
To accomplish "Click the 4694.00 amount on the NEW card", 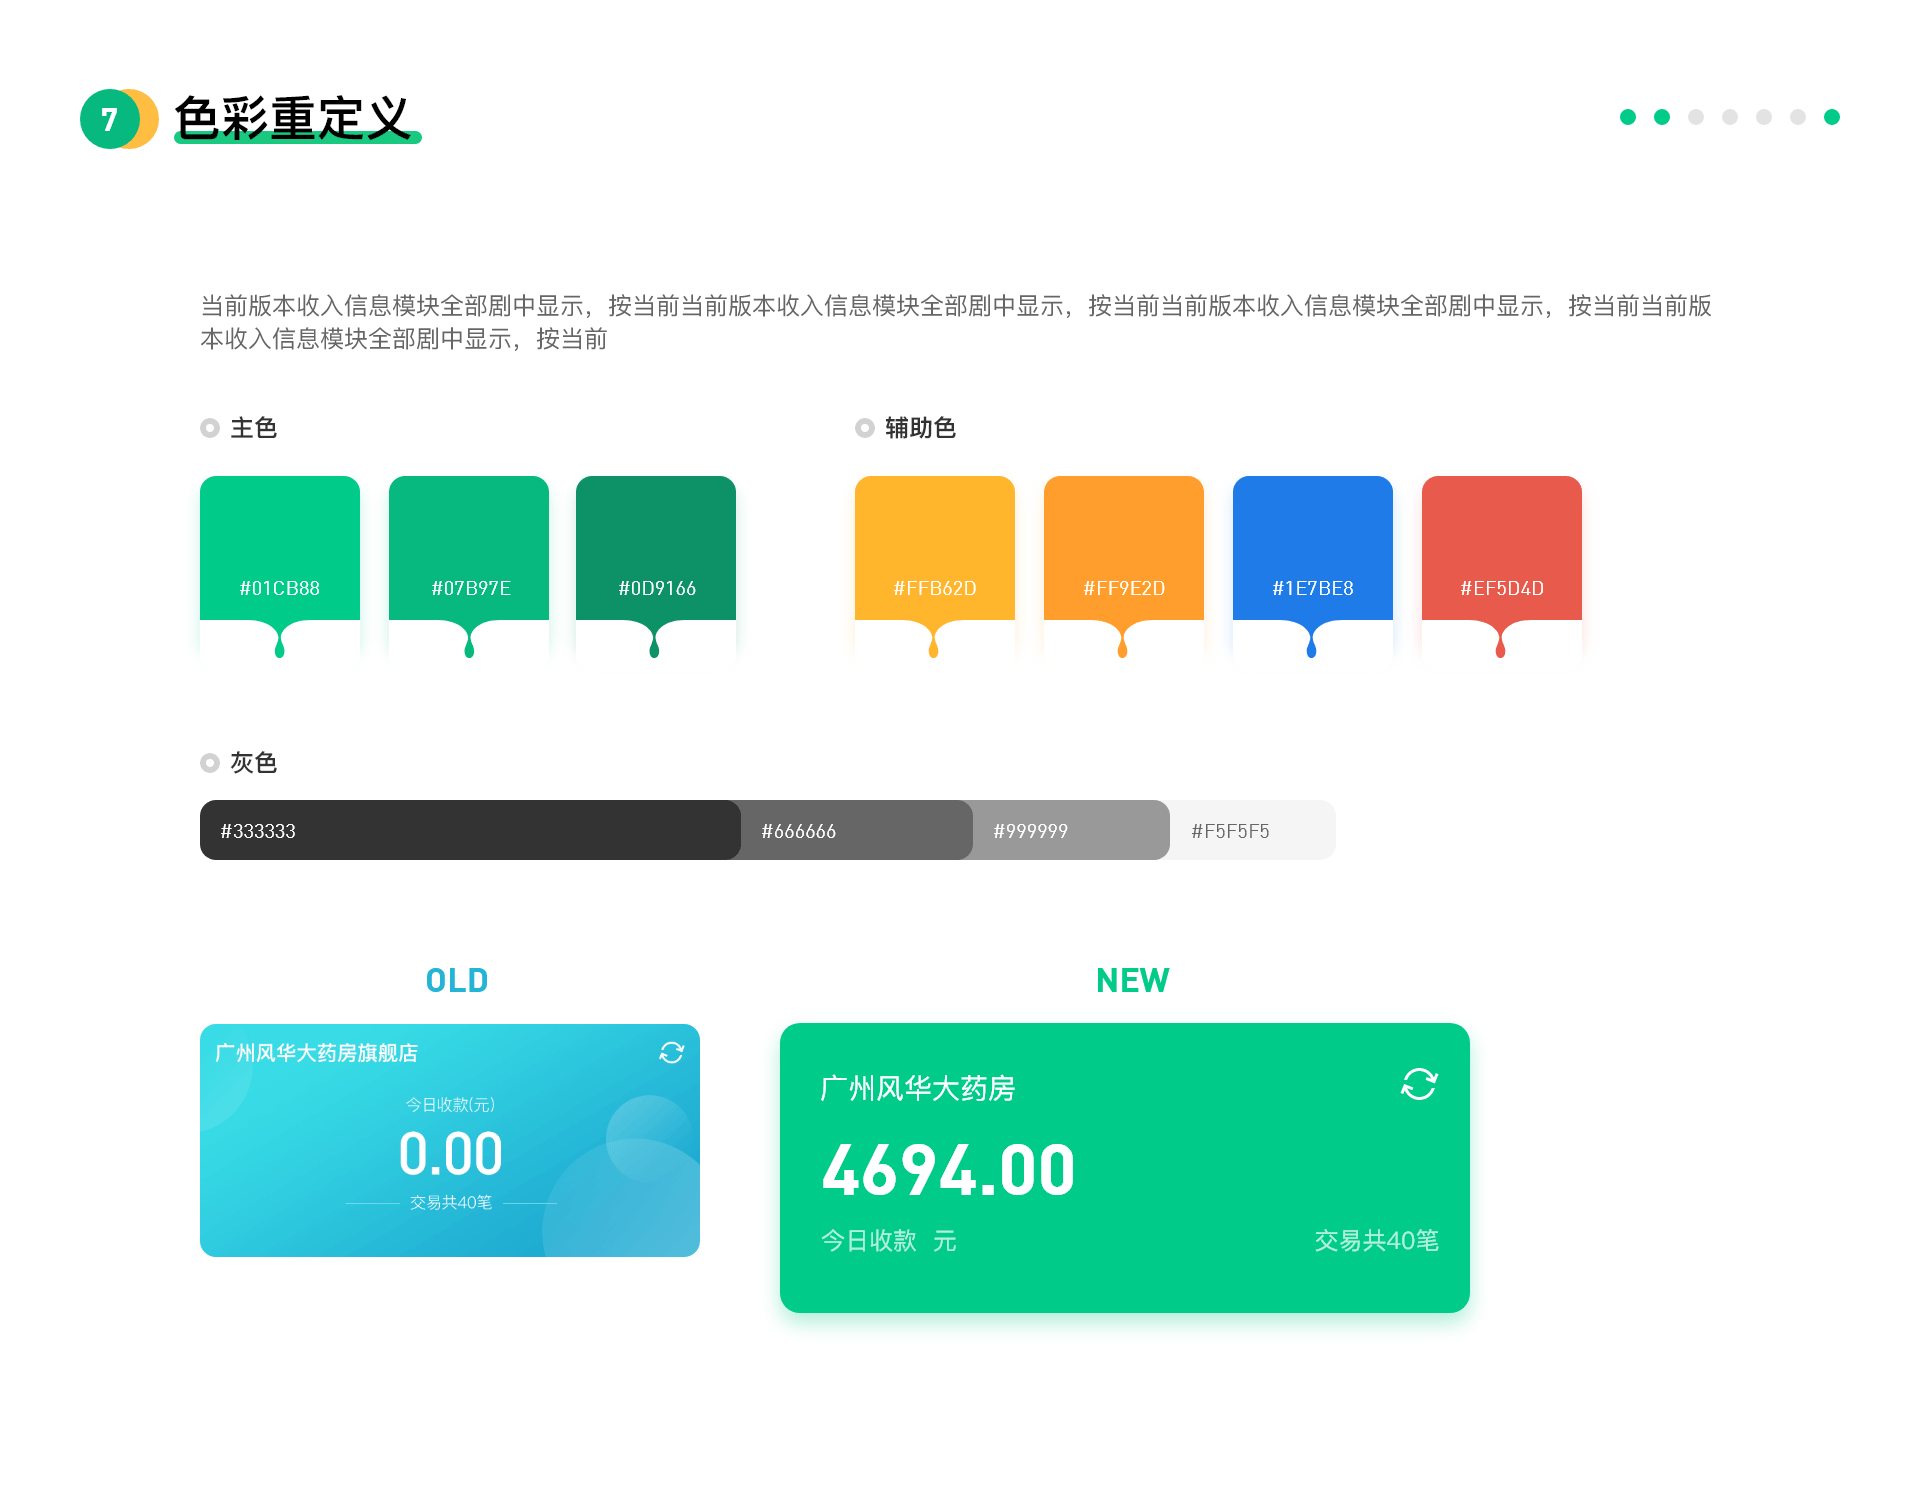I will [948, 1170].
